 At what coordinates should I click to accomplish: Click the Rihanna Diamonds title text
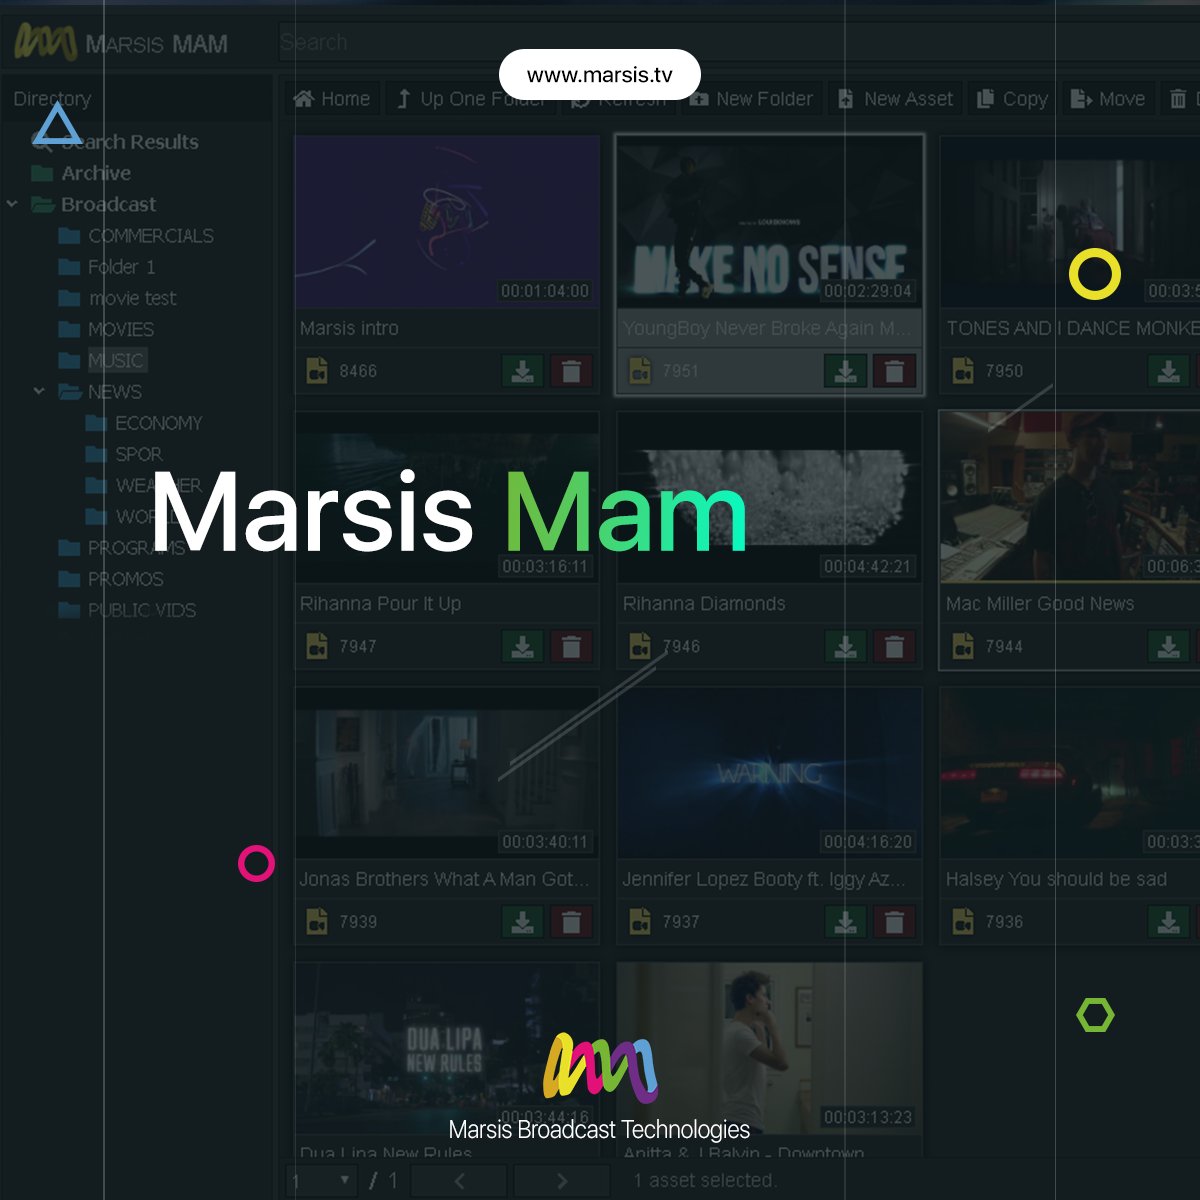point(704,604)
